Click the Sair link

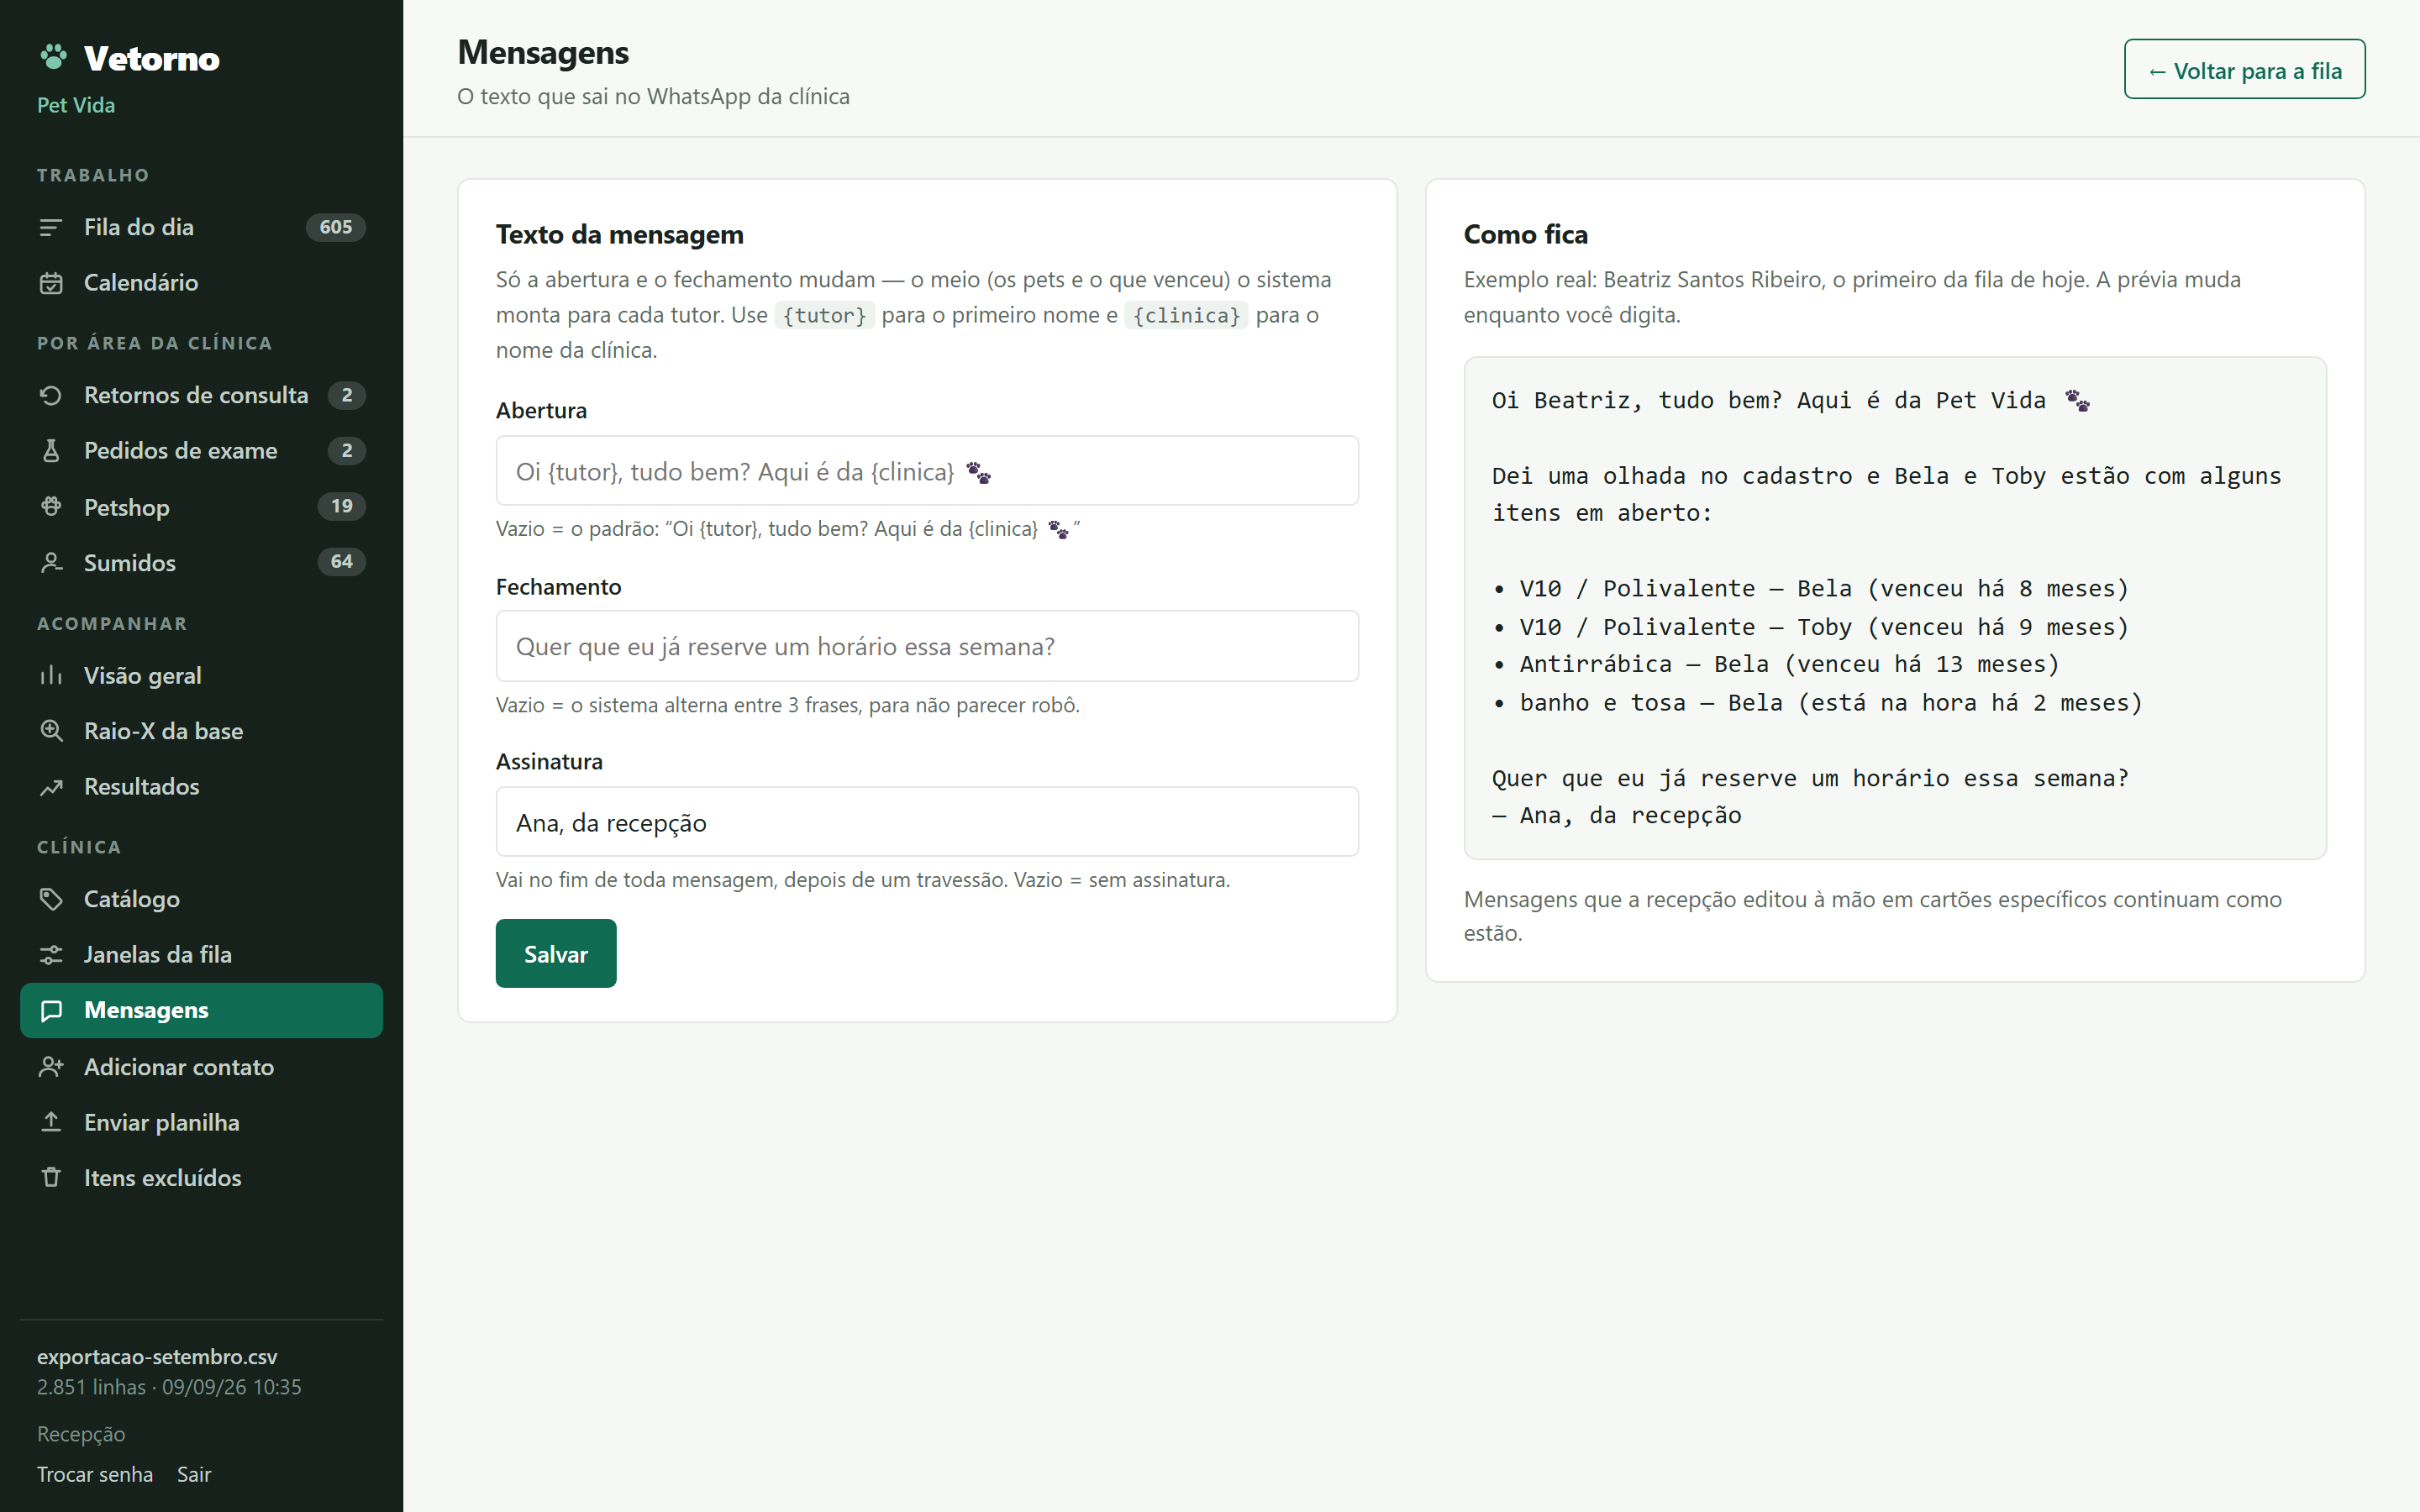pos(194,1474)
